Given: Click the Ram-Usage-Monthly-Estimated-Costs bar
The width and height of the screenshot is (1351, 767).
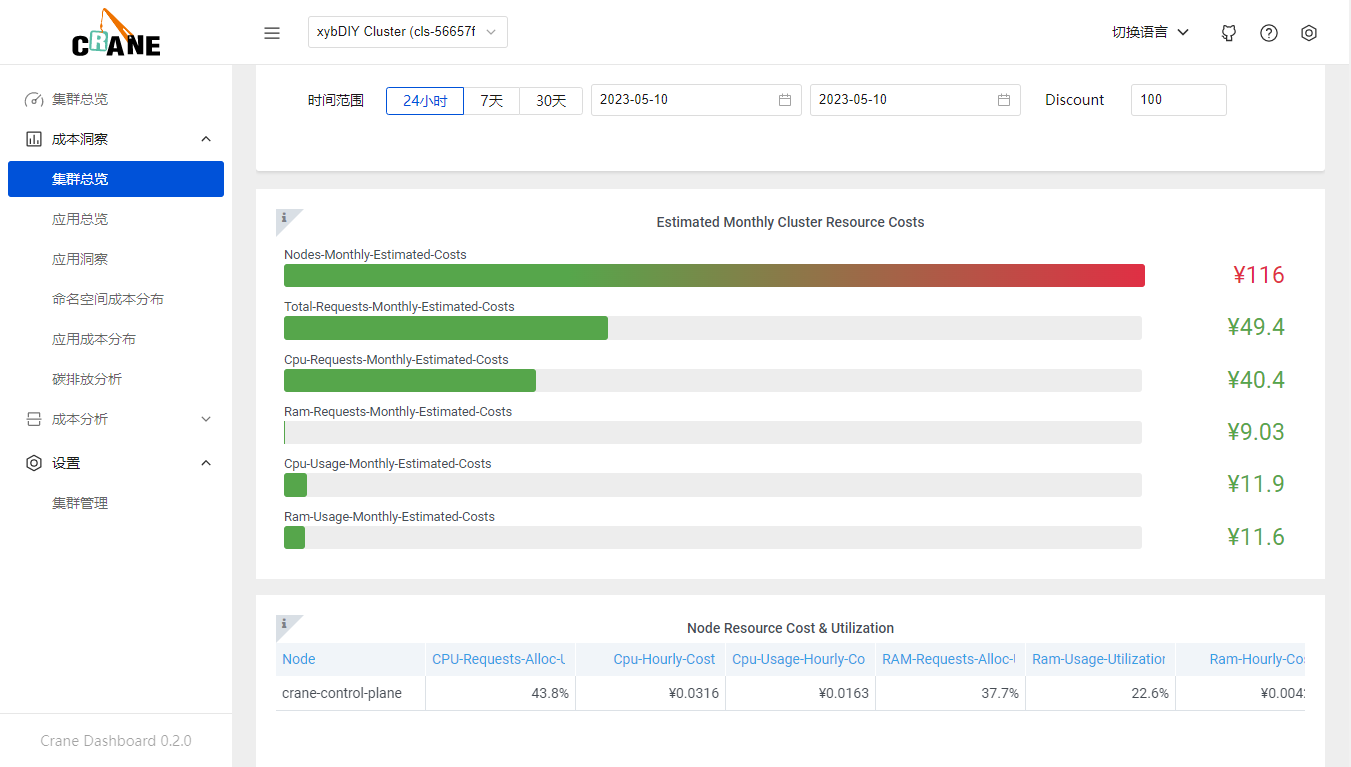Looking at the screenshot, I should click(x=713, y=537).
